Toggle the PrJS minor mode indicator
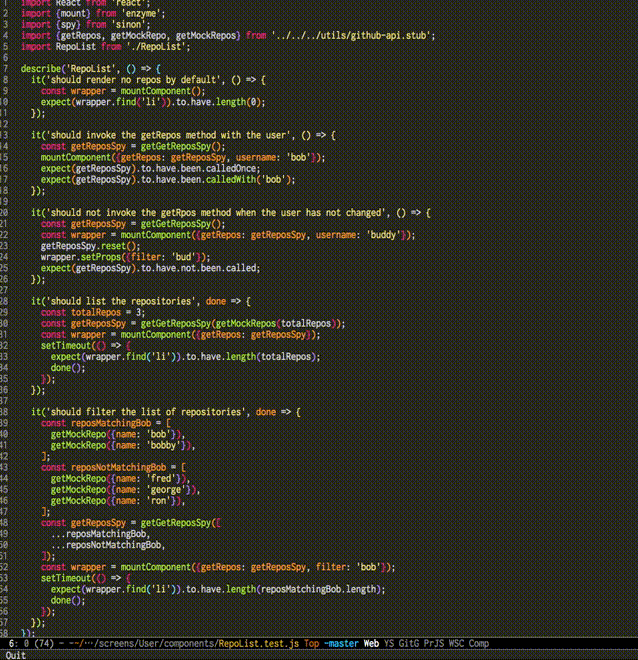The height and width of the screenshot is (660, 638). tap(434, 644)
